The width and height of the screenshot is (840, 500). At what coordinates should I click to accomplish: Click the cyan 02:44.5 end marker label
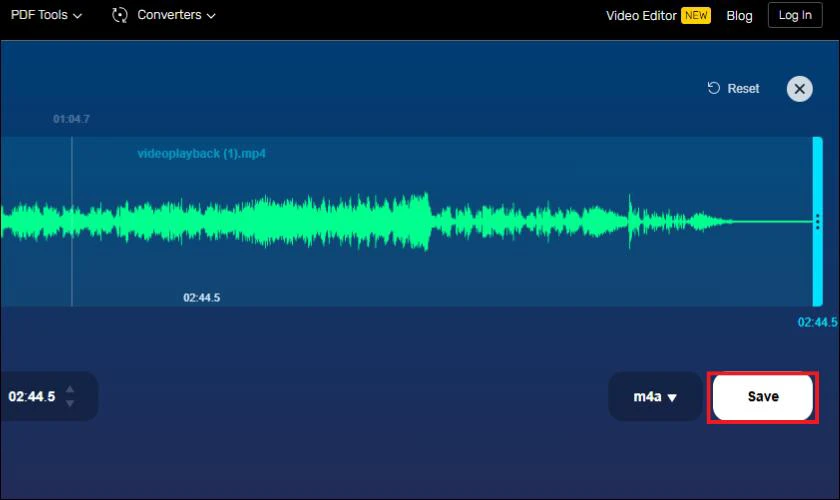tap(818, 322)
